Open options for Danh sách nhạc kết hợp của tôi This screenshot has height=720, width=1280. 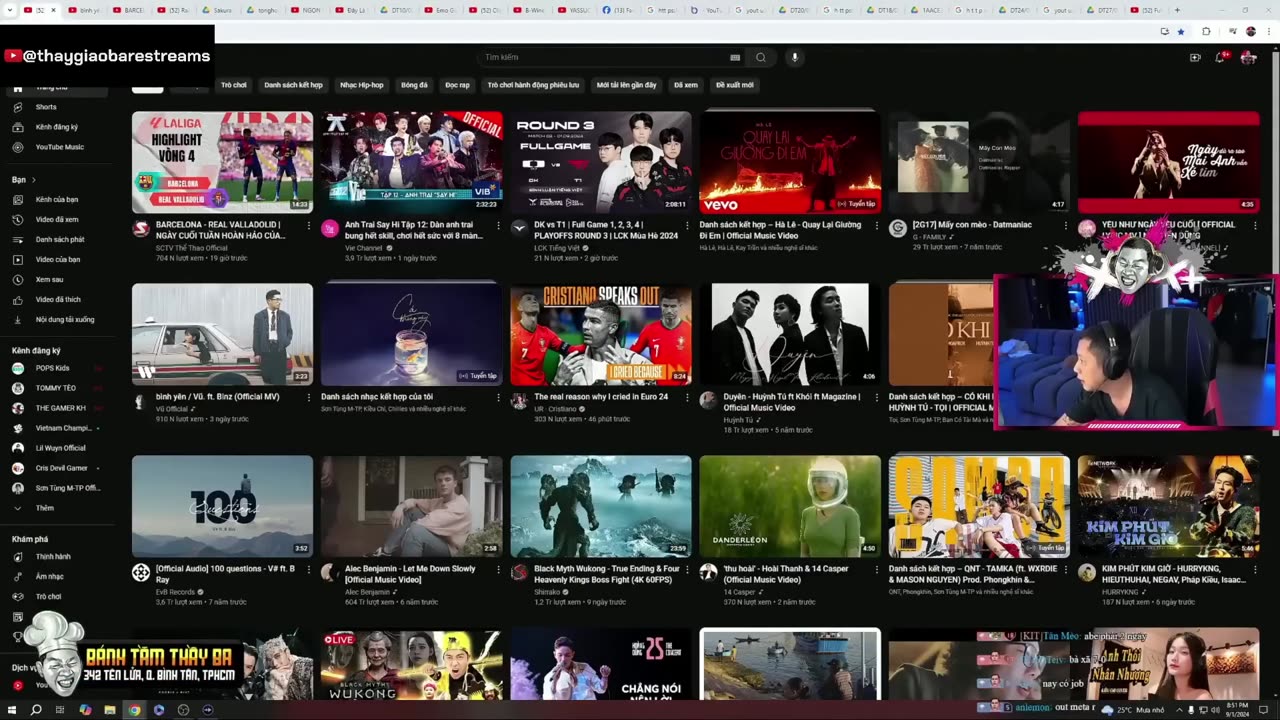pos(498,397)
